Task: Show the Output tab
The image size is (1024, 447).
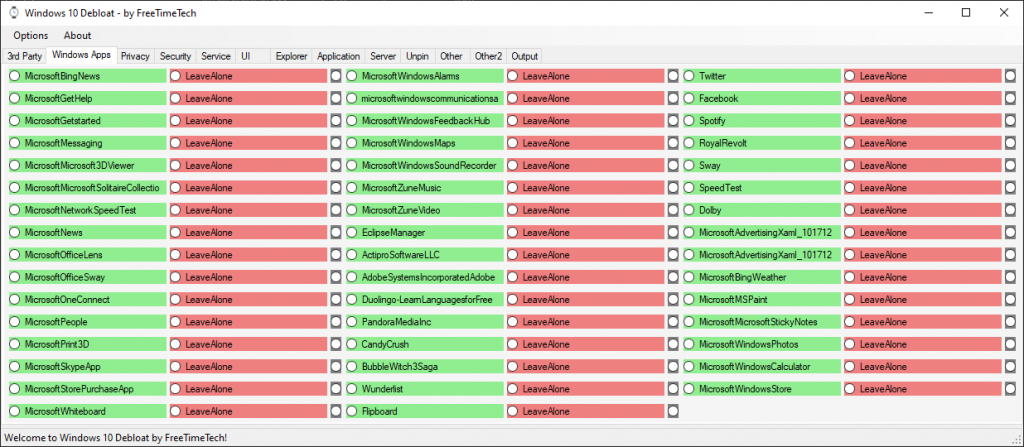Action: (524, 56)
